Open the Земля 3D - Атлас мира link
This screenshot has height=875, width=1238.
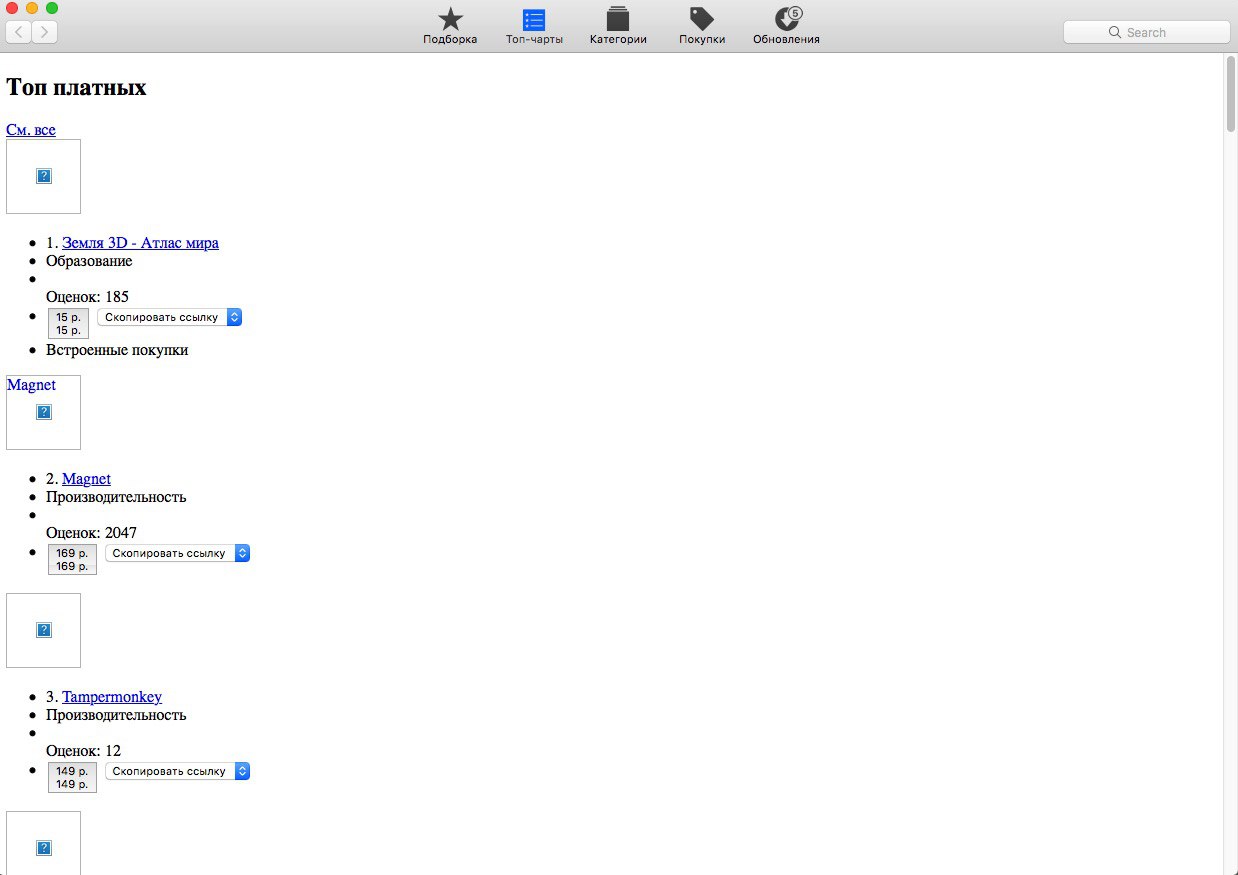140,243
